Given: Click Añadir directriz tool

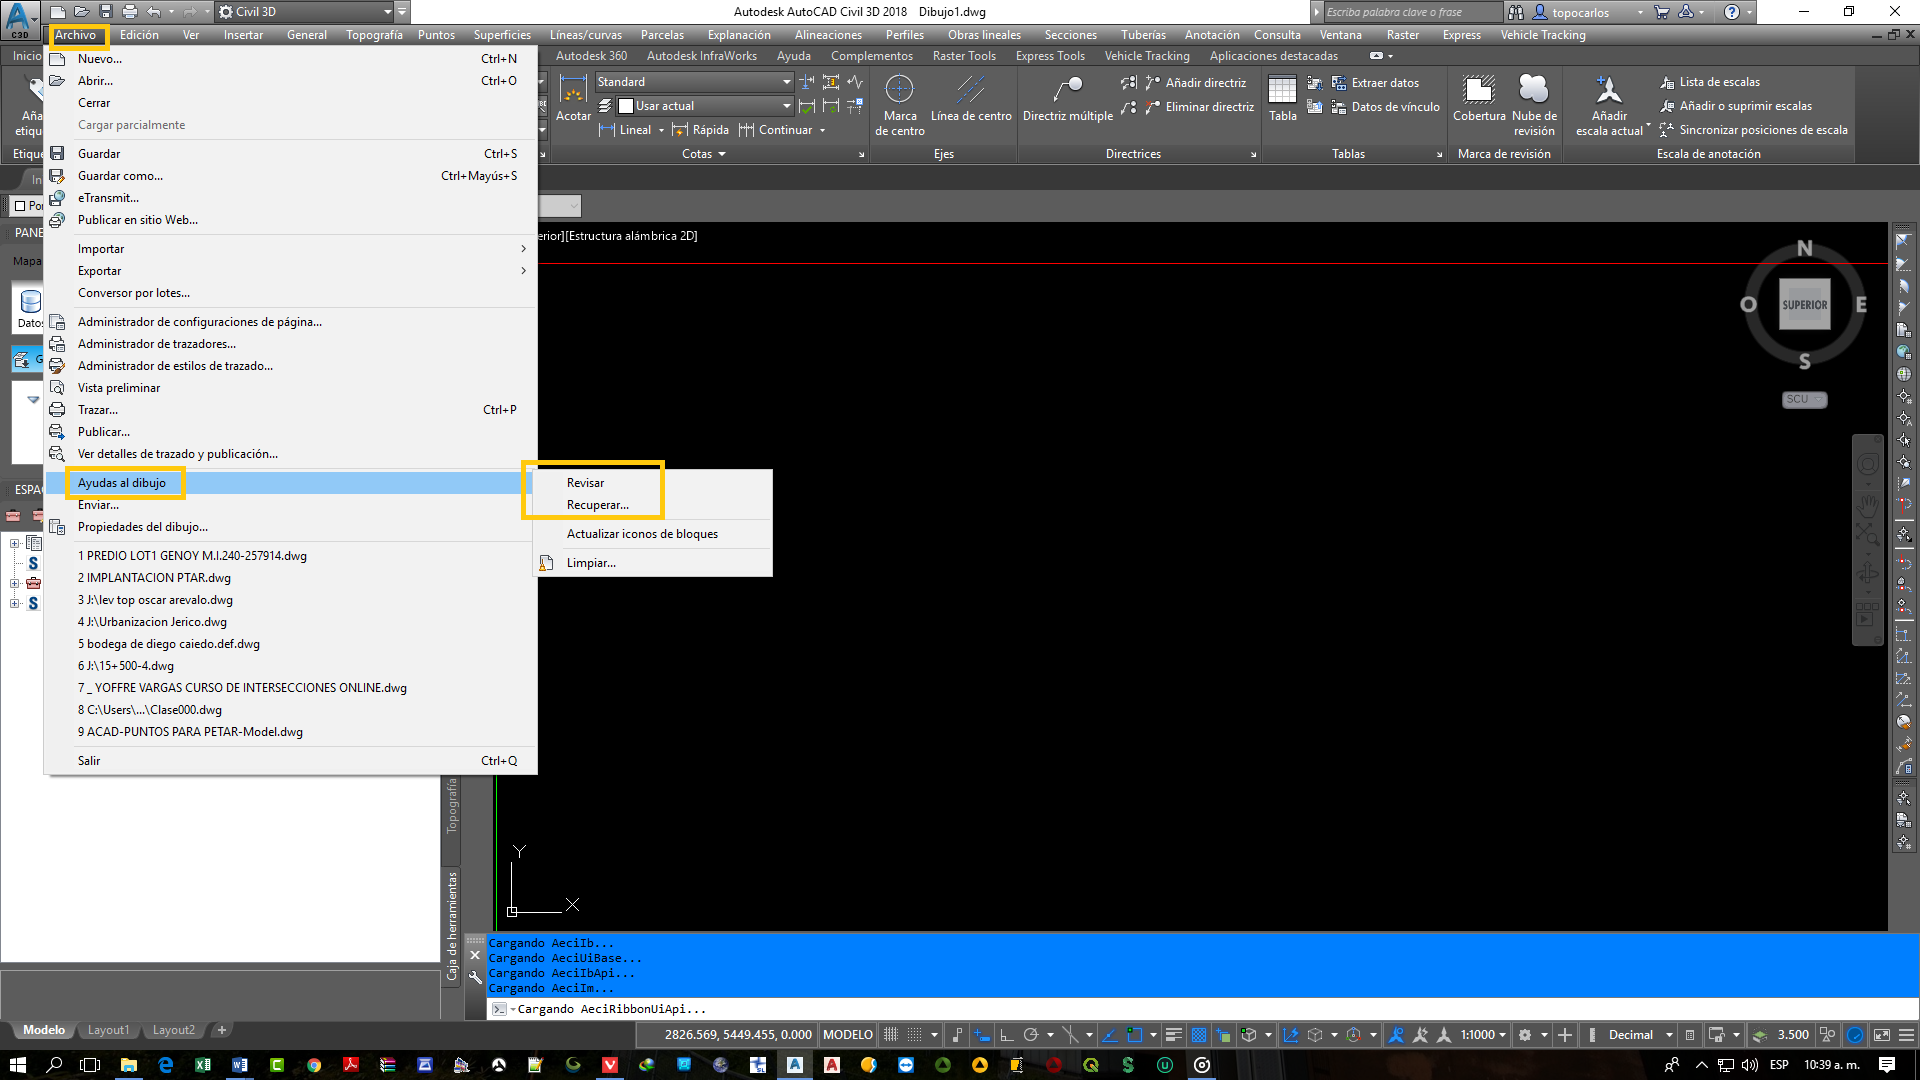Looking at the screenshot, I should [x=1196, y=83].
